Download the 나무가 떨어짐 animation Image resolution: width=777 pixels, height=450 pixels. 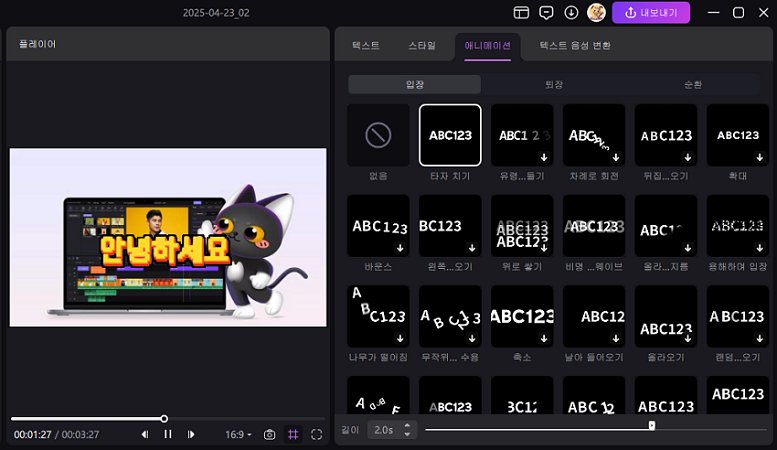coord(400,338)
